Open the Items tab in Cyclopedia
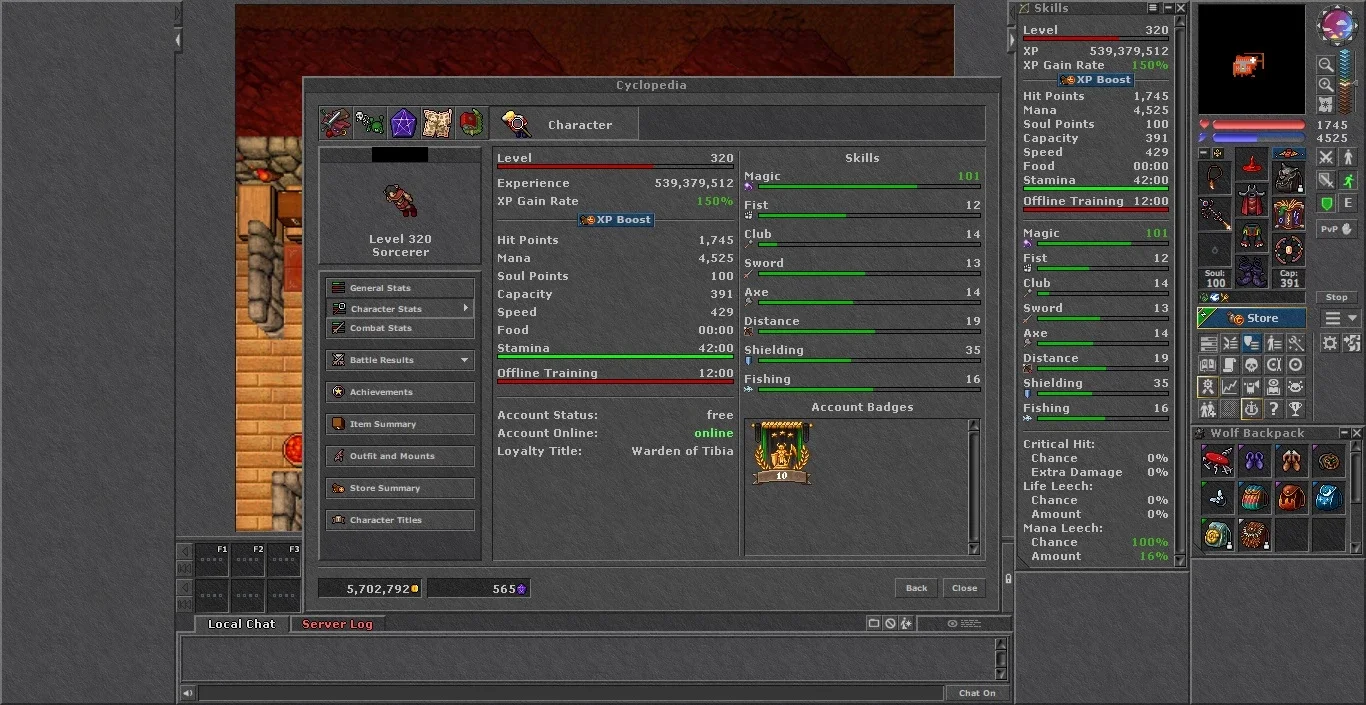This screenshot has height=705, width=1366. (336, 123)
